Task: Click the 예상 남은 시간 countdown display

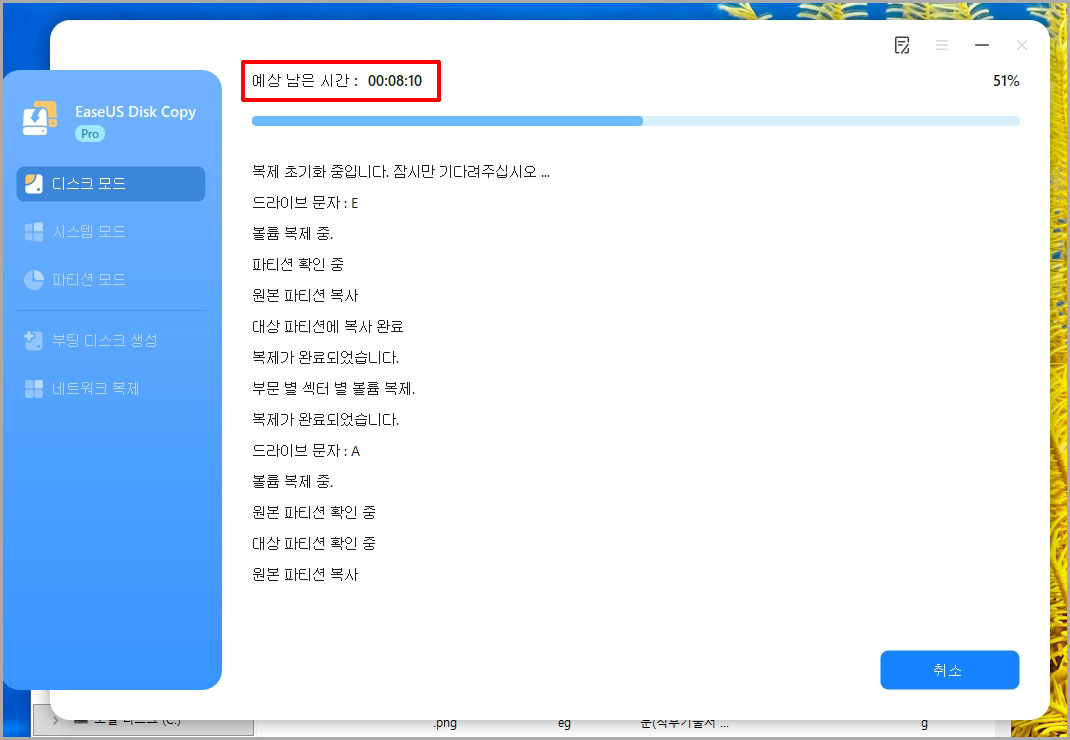Action: click(x=341, y=80)
